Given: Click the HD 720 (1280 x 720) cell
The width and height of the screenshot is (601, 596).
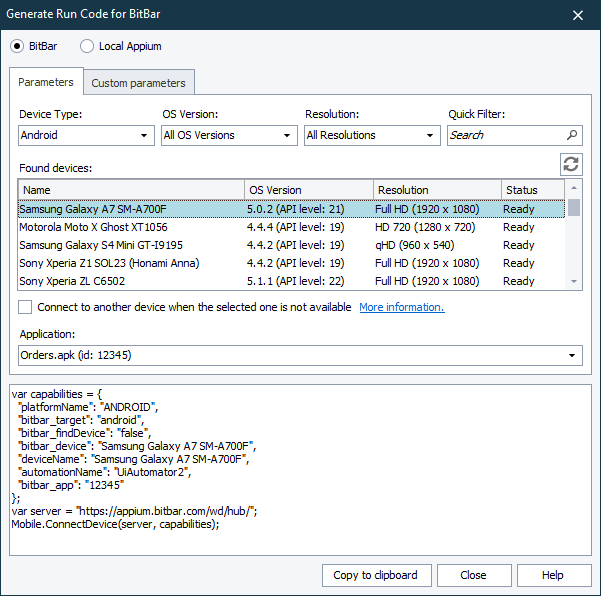Looking at the screenshot, I should 425,227.
